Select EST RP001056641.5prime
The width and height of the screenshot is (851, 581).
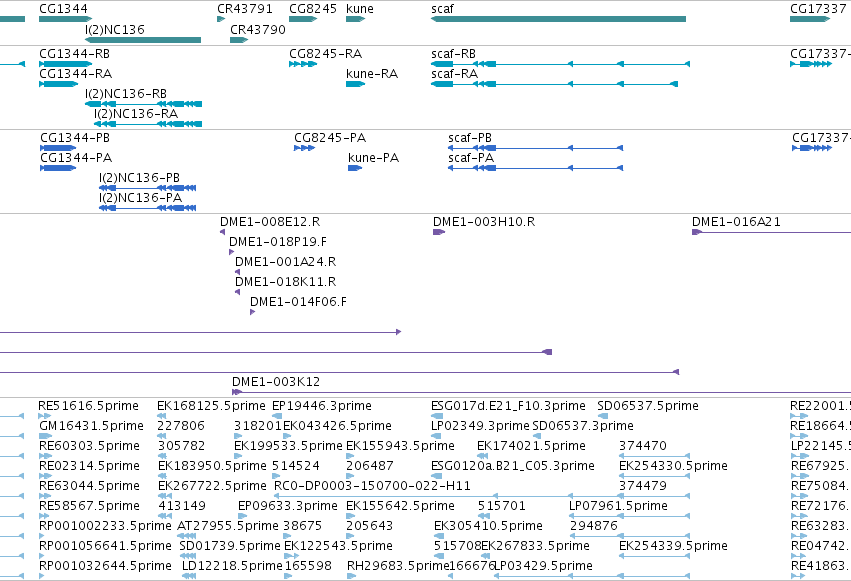click(x=42, y=557)
